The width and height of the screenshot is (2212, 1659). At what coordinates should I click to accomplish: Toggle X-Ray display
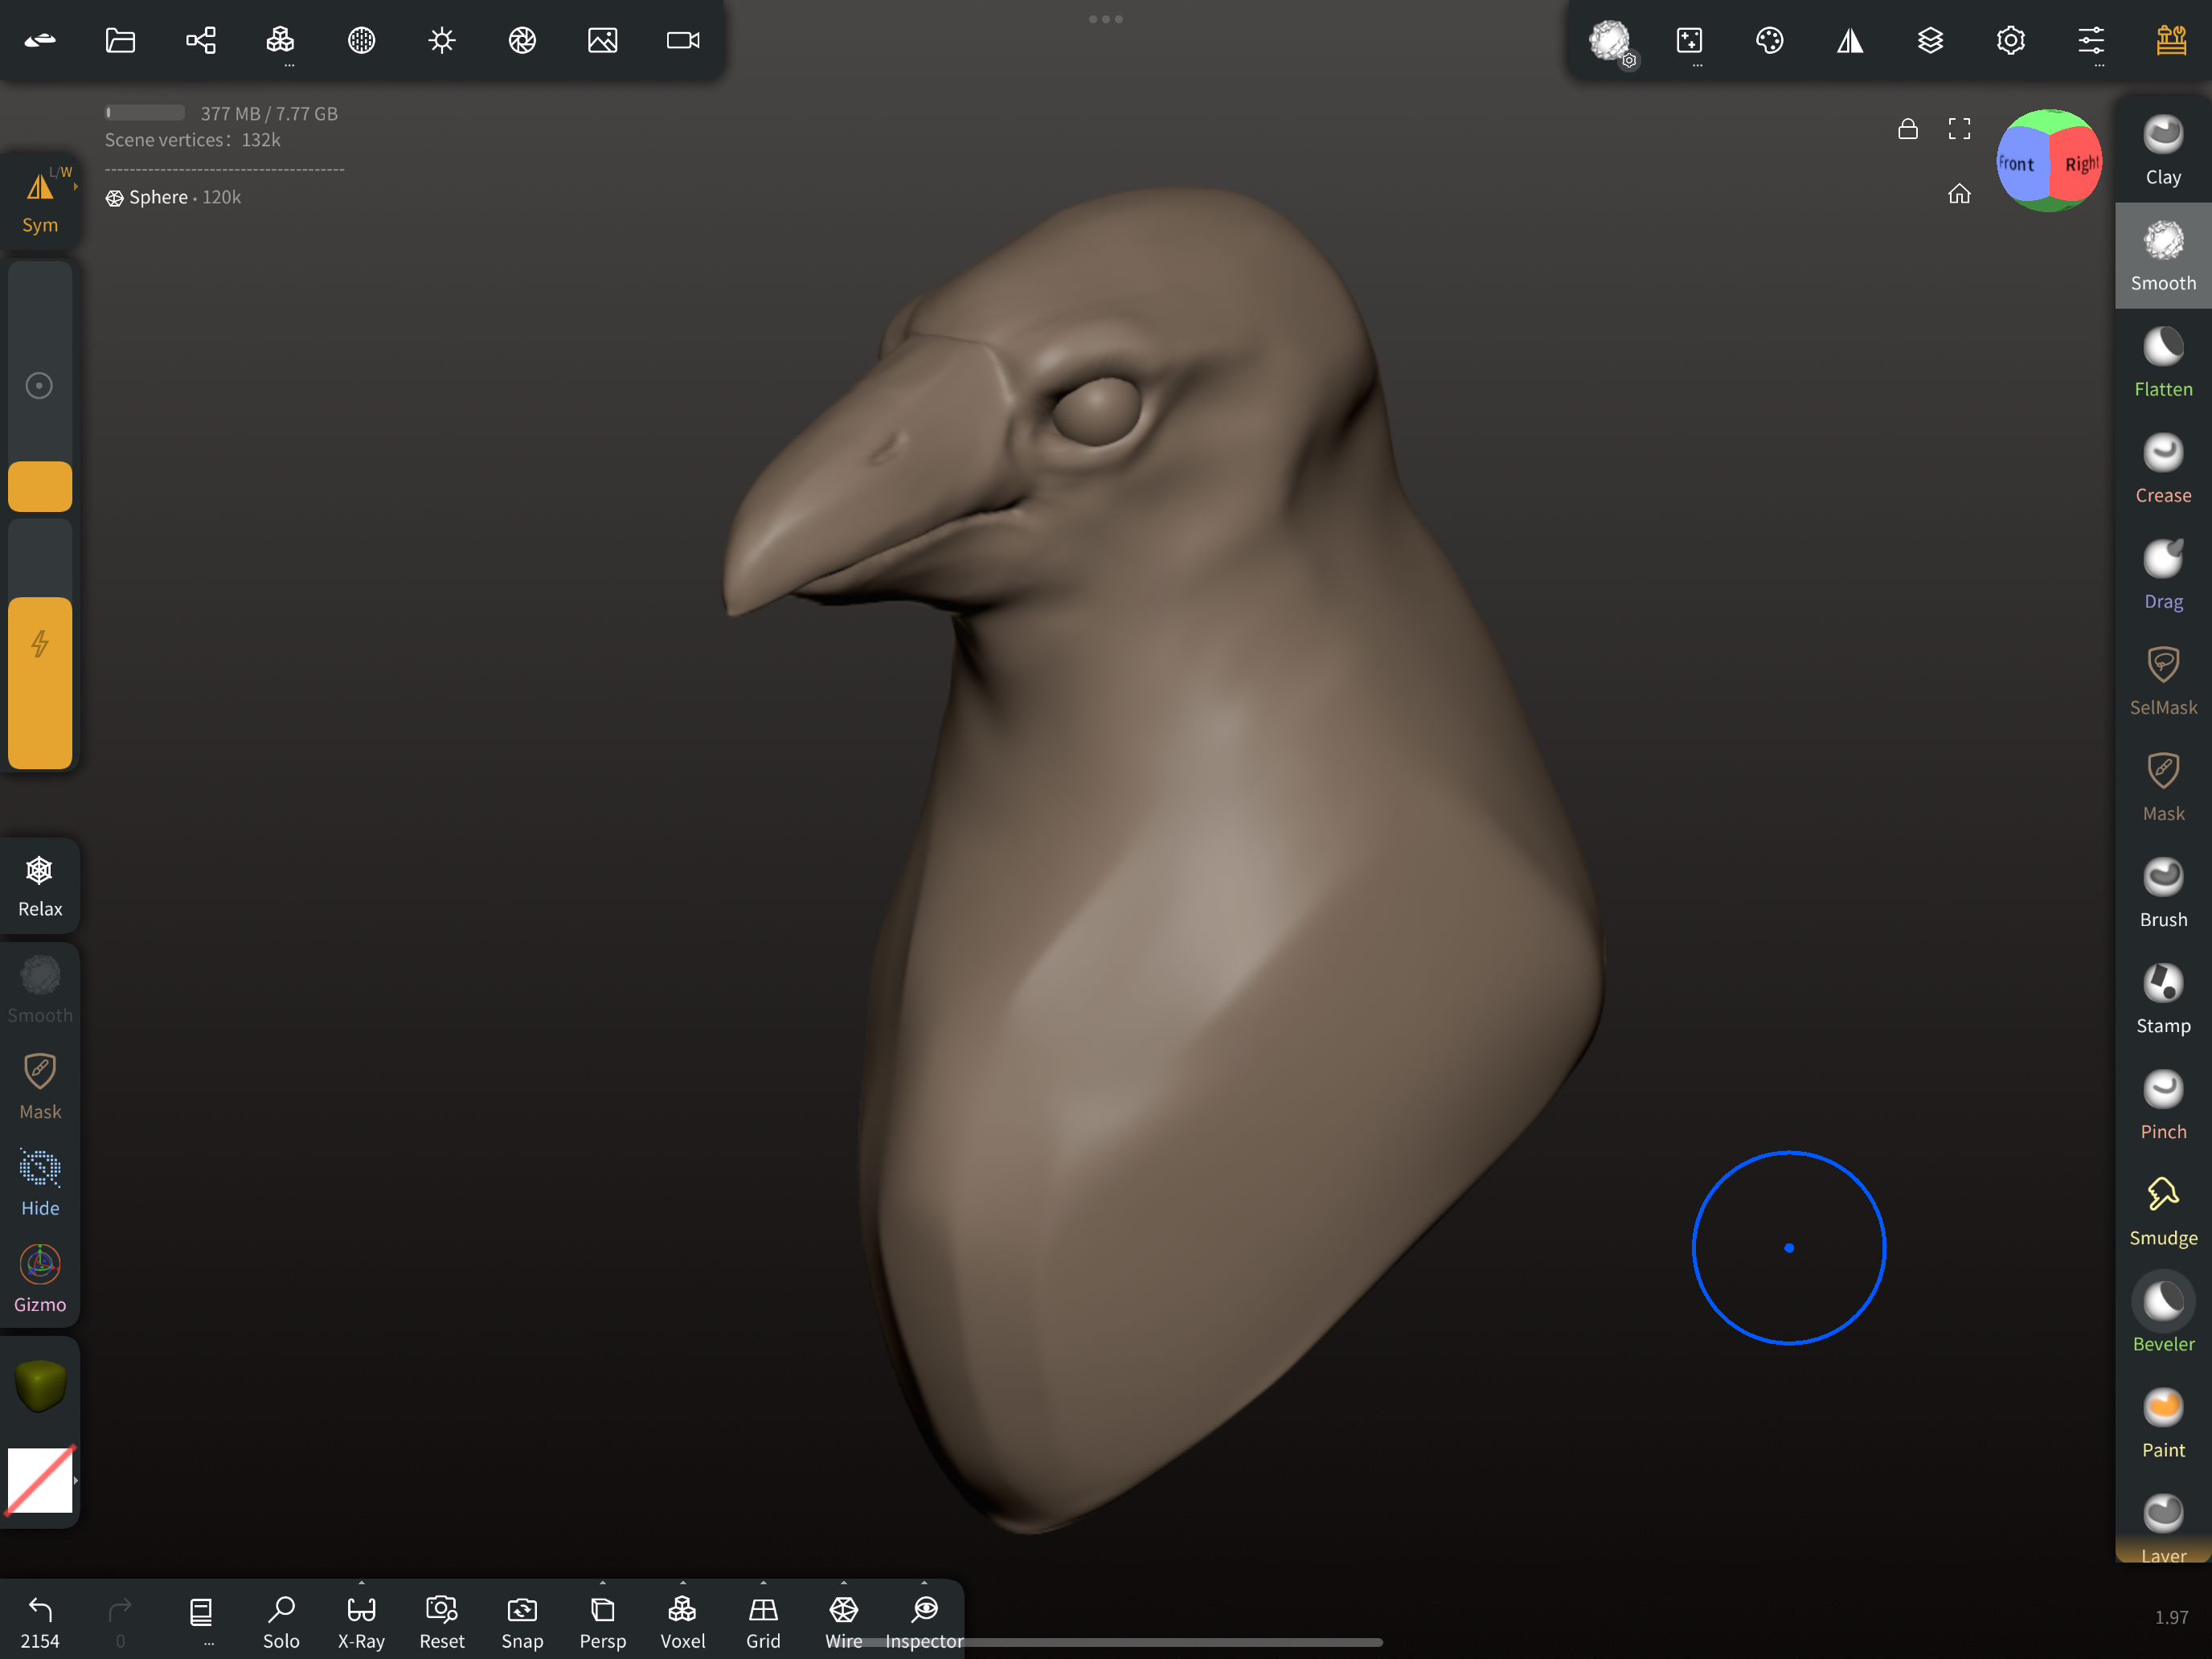(361, 1621)
